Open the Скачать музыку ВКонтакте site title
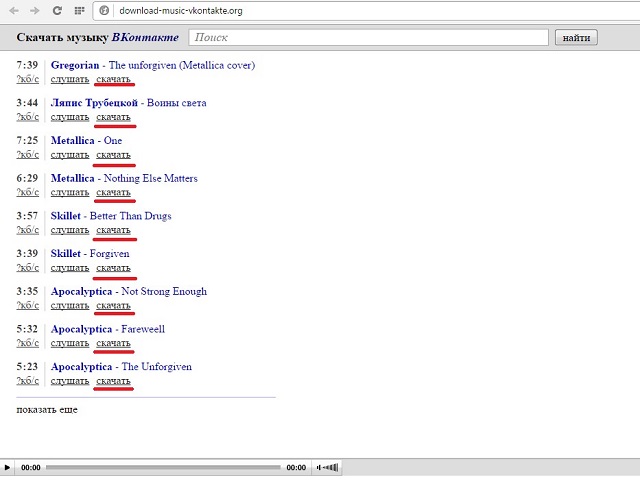Screen dimensions: 640x499 (98, 37)
